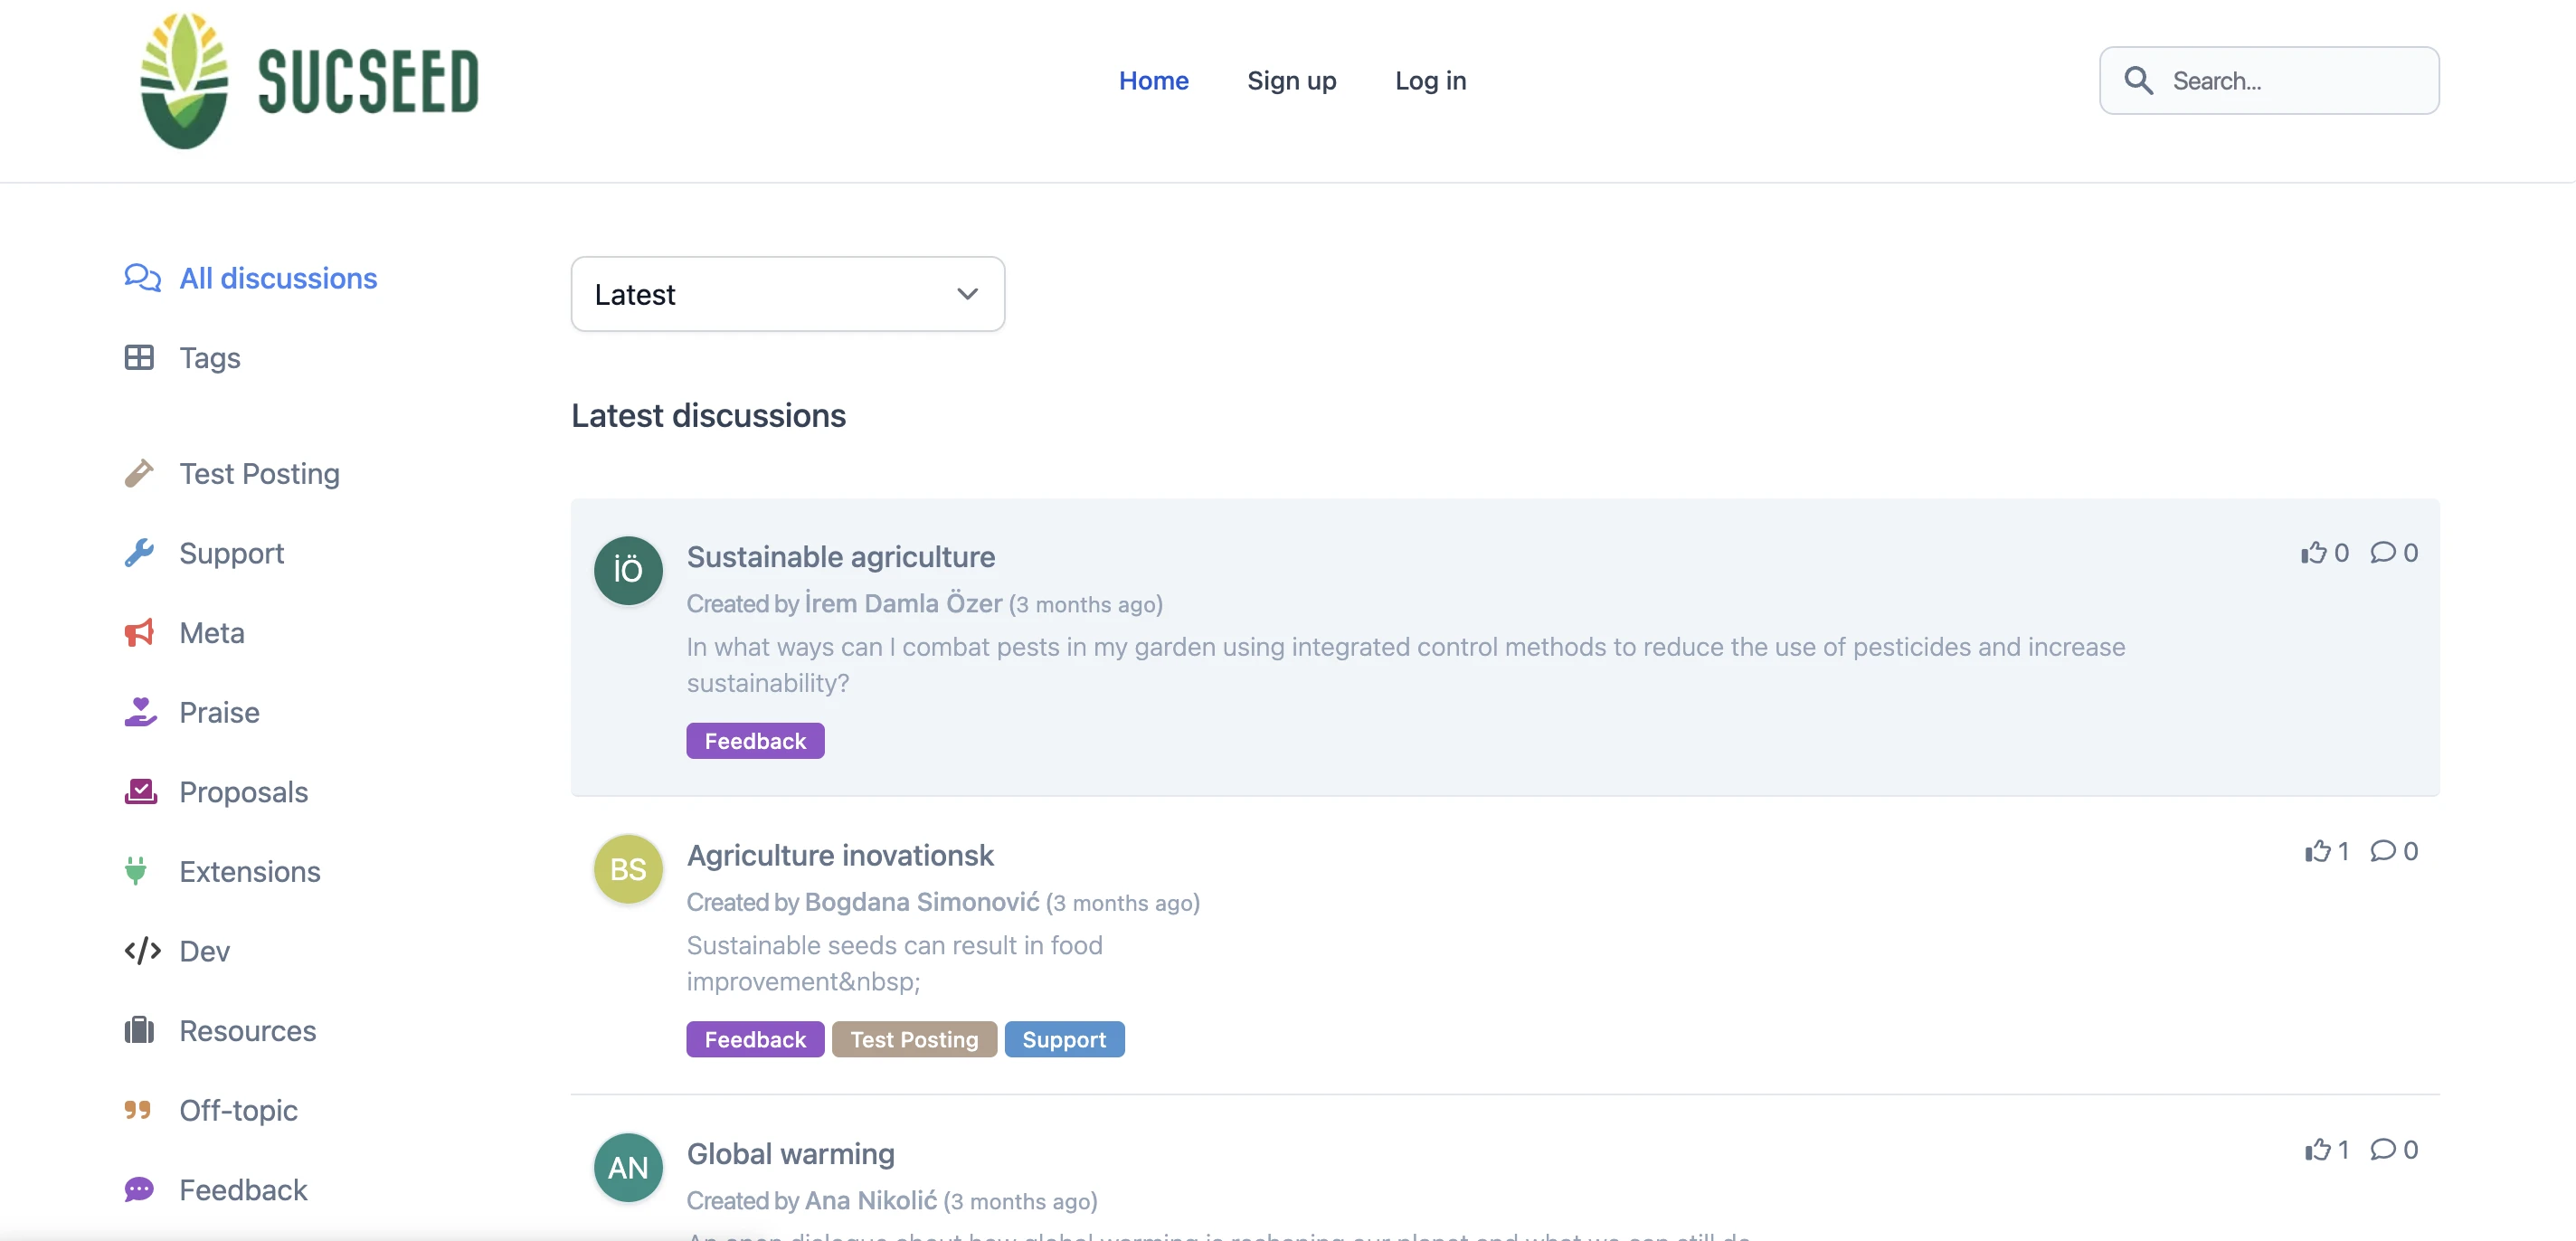2576x1241 pixels.
Task: Select the Tags grid icon
Action: (140, 357)
